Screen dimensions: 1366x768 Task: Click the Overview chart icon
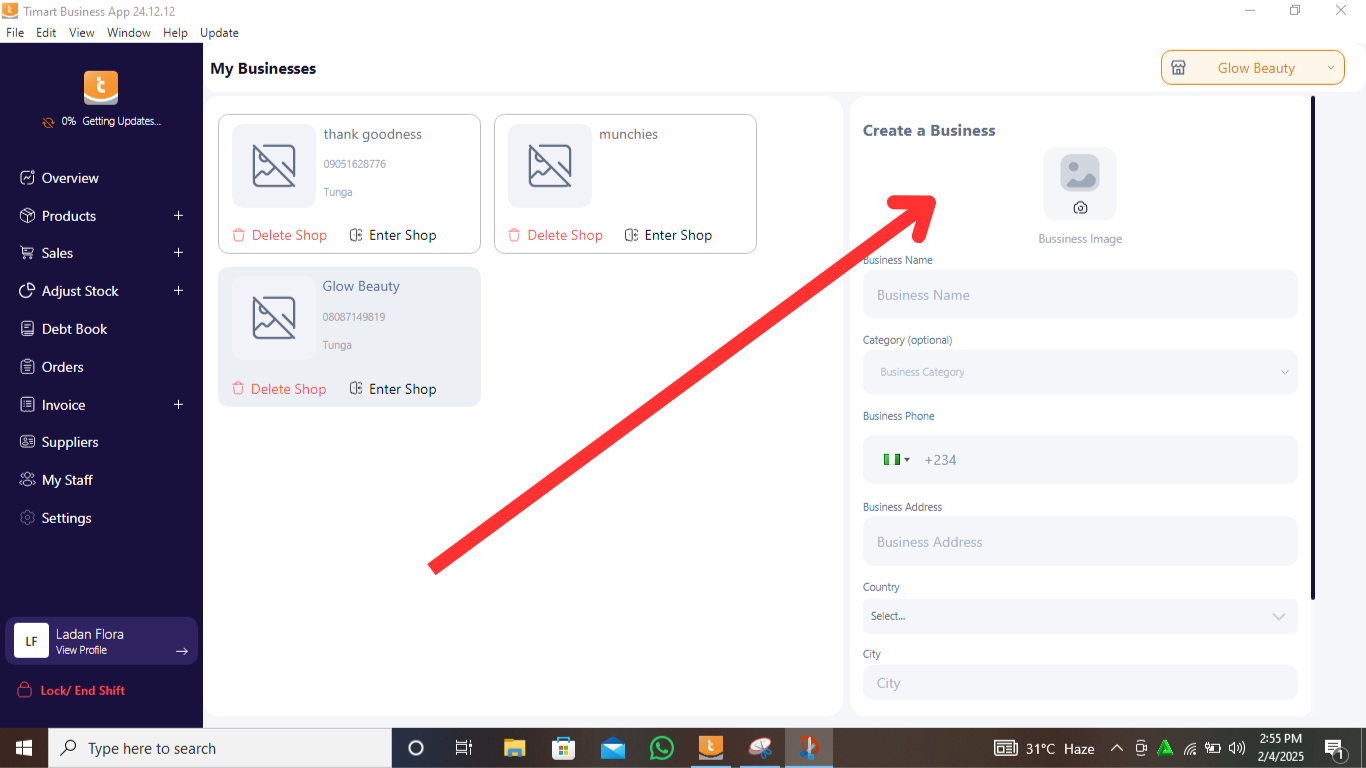pos(27,178)
